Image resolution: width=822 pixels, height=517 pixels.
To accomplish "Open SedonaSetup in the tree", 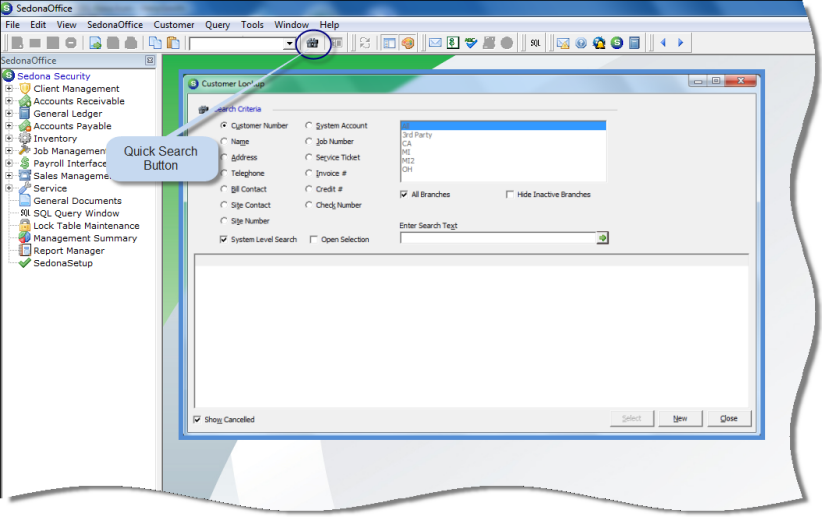I will pyautogui.click(x=63, y=263).
